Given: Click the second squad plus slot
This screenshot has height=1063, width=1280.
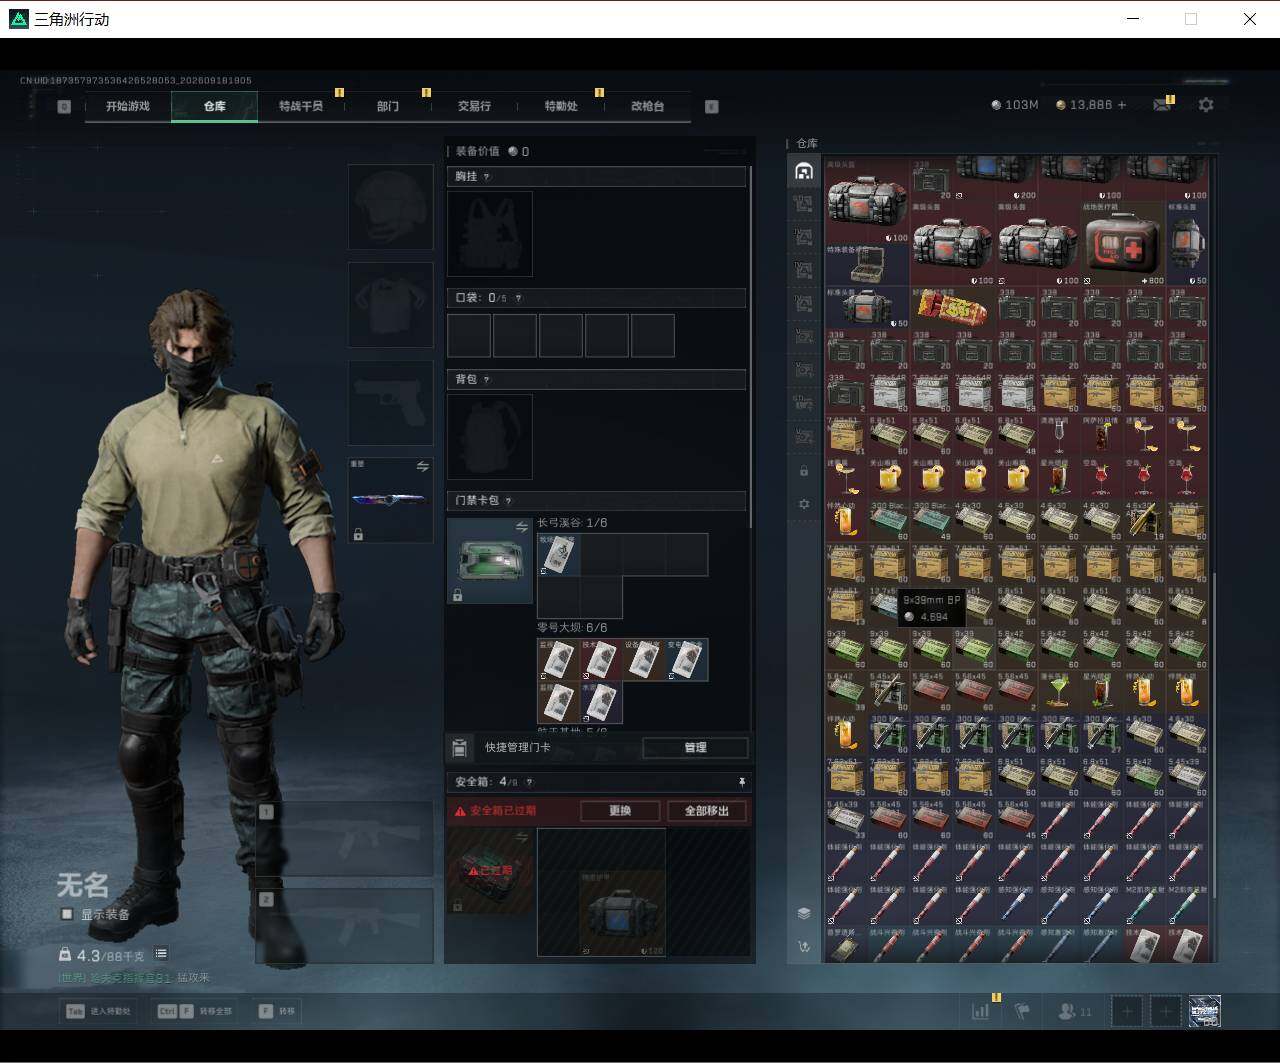Looking at the screenshot, I should [x=1165, y=1011].
